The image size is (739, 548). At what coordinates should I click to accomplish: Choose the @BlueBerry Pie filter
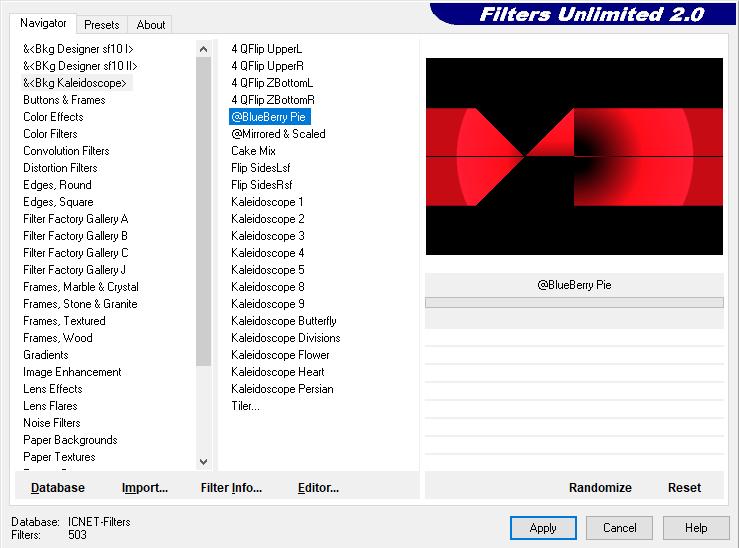[269, 117]
